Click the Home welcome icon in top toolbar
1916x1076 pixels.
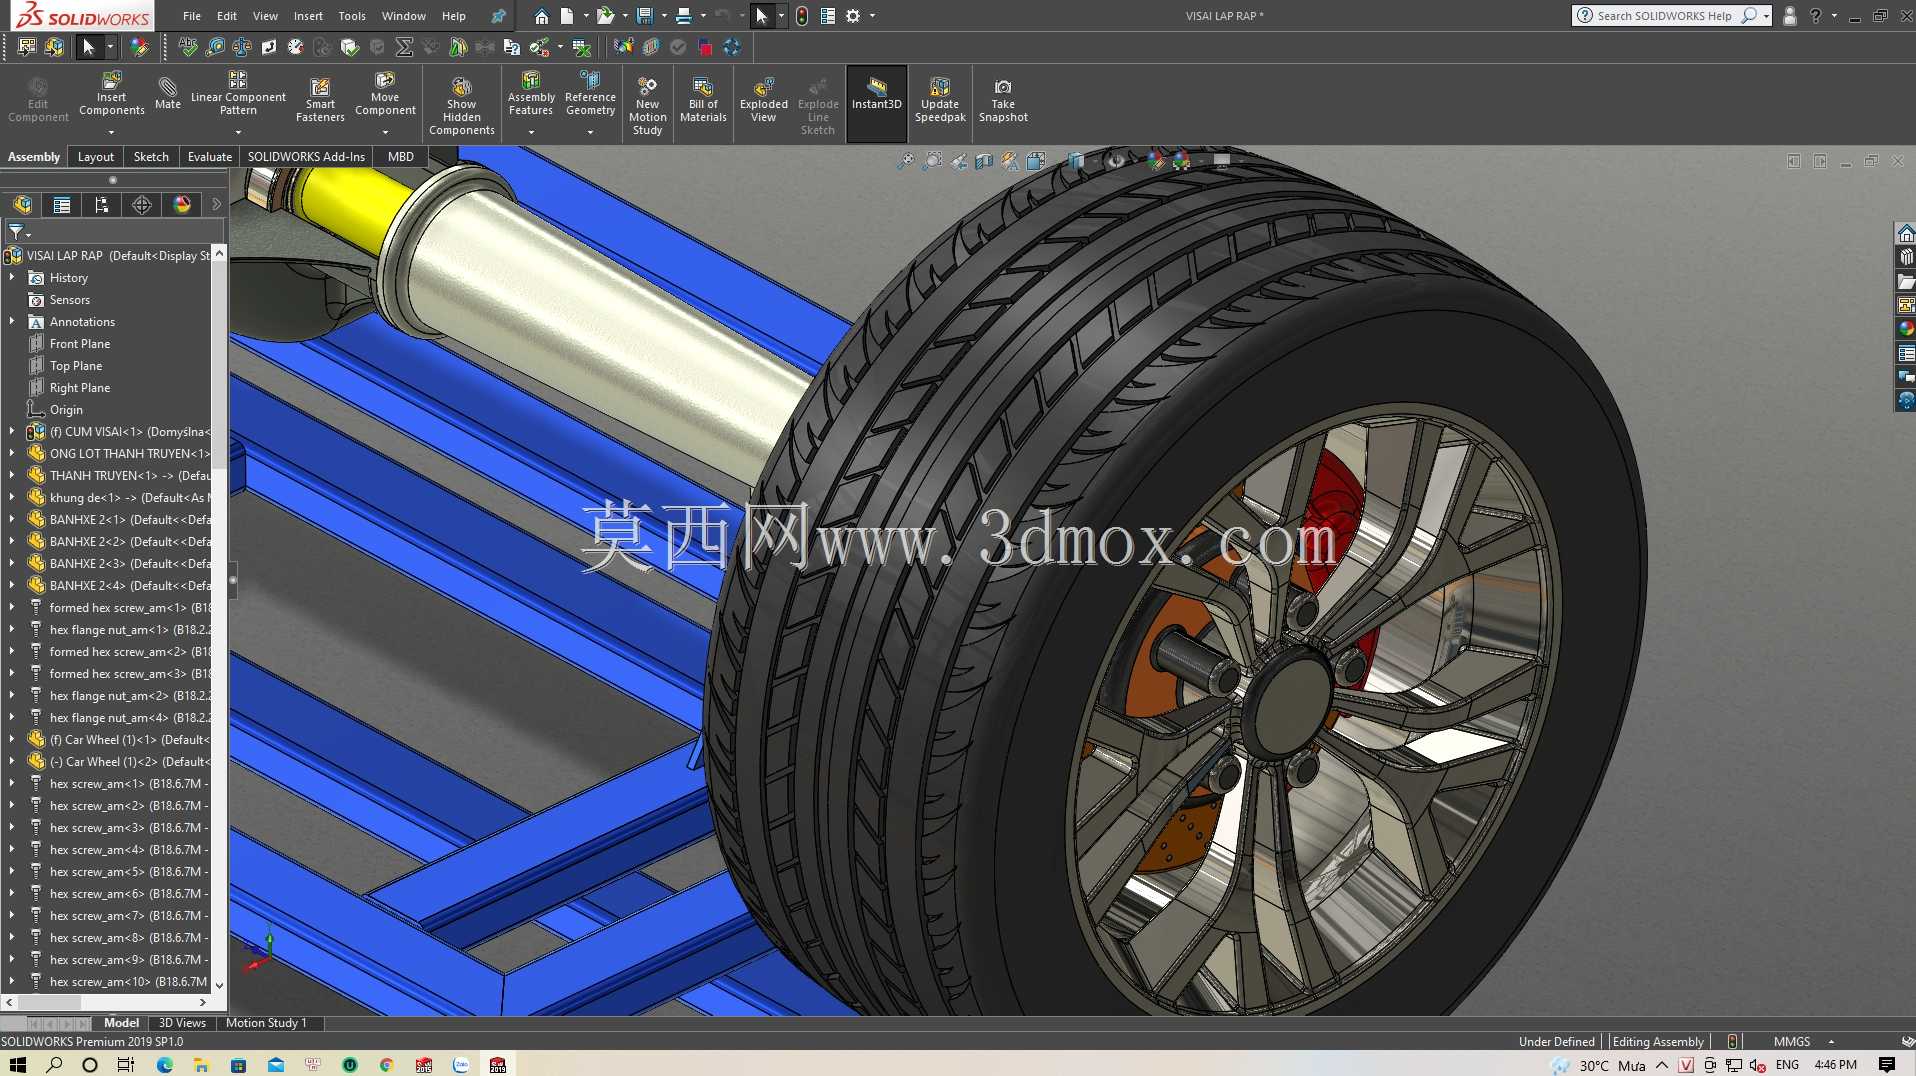[541, 16]
